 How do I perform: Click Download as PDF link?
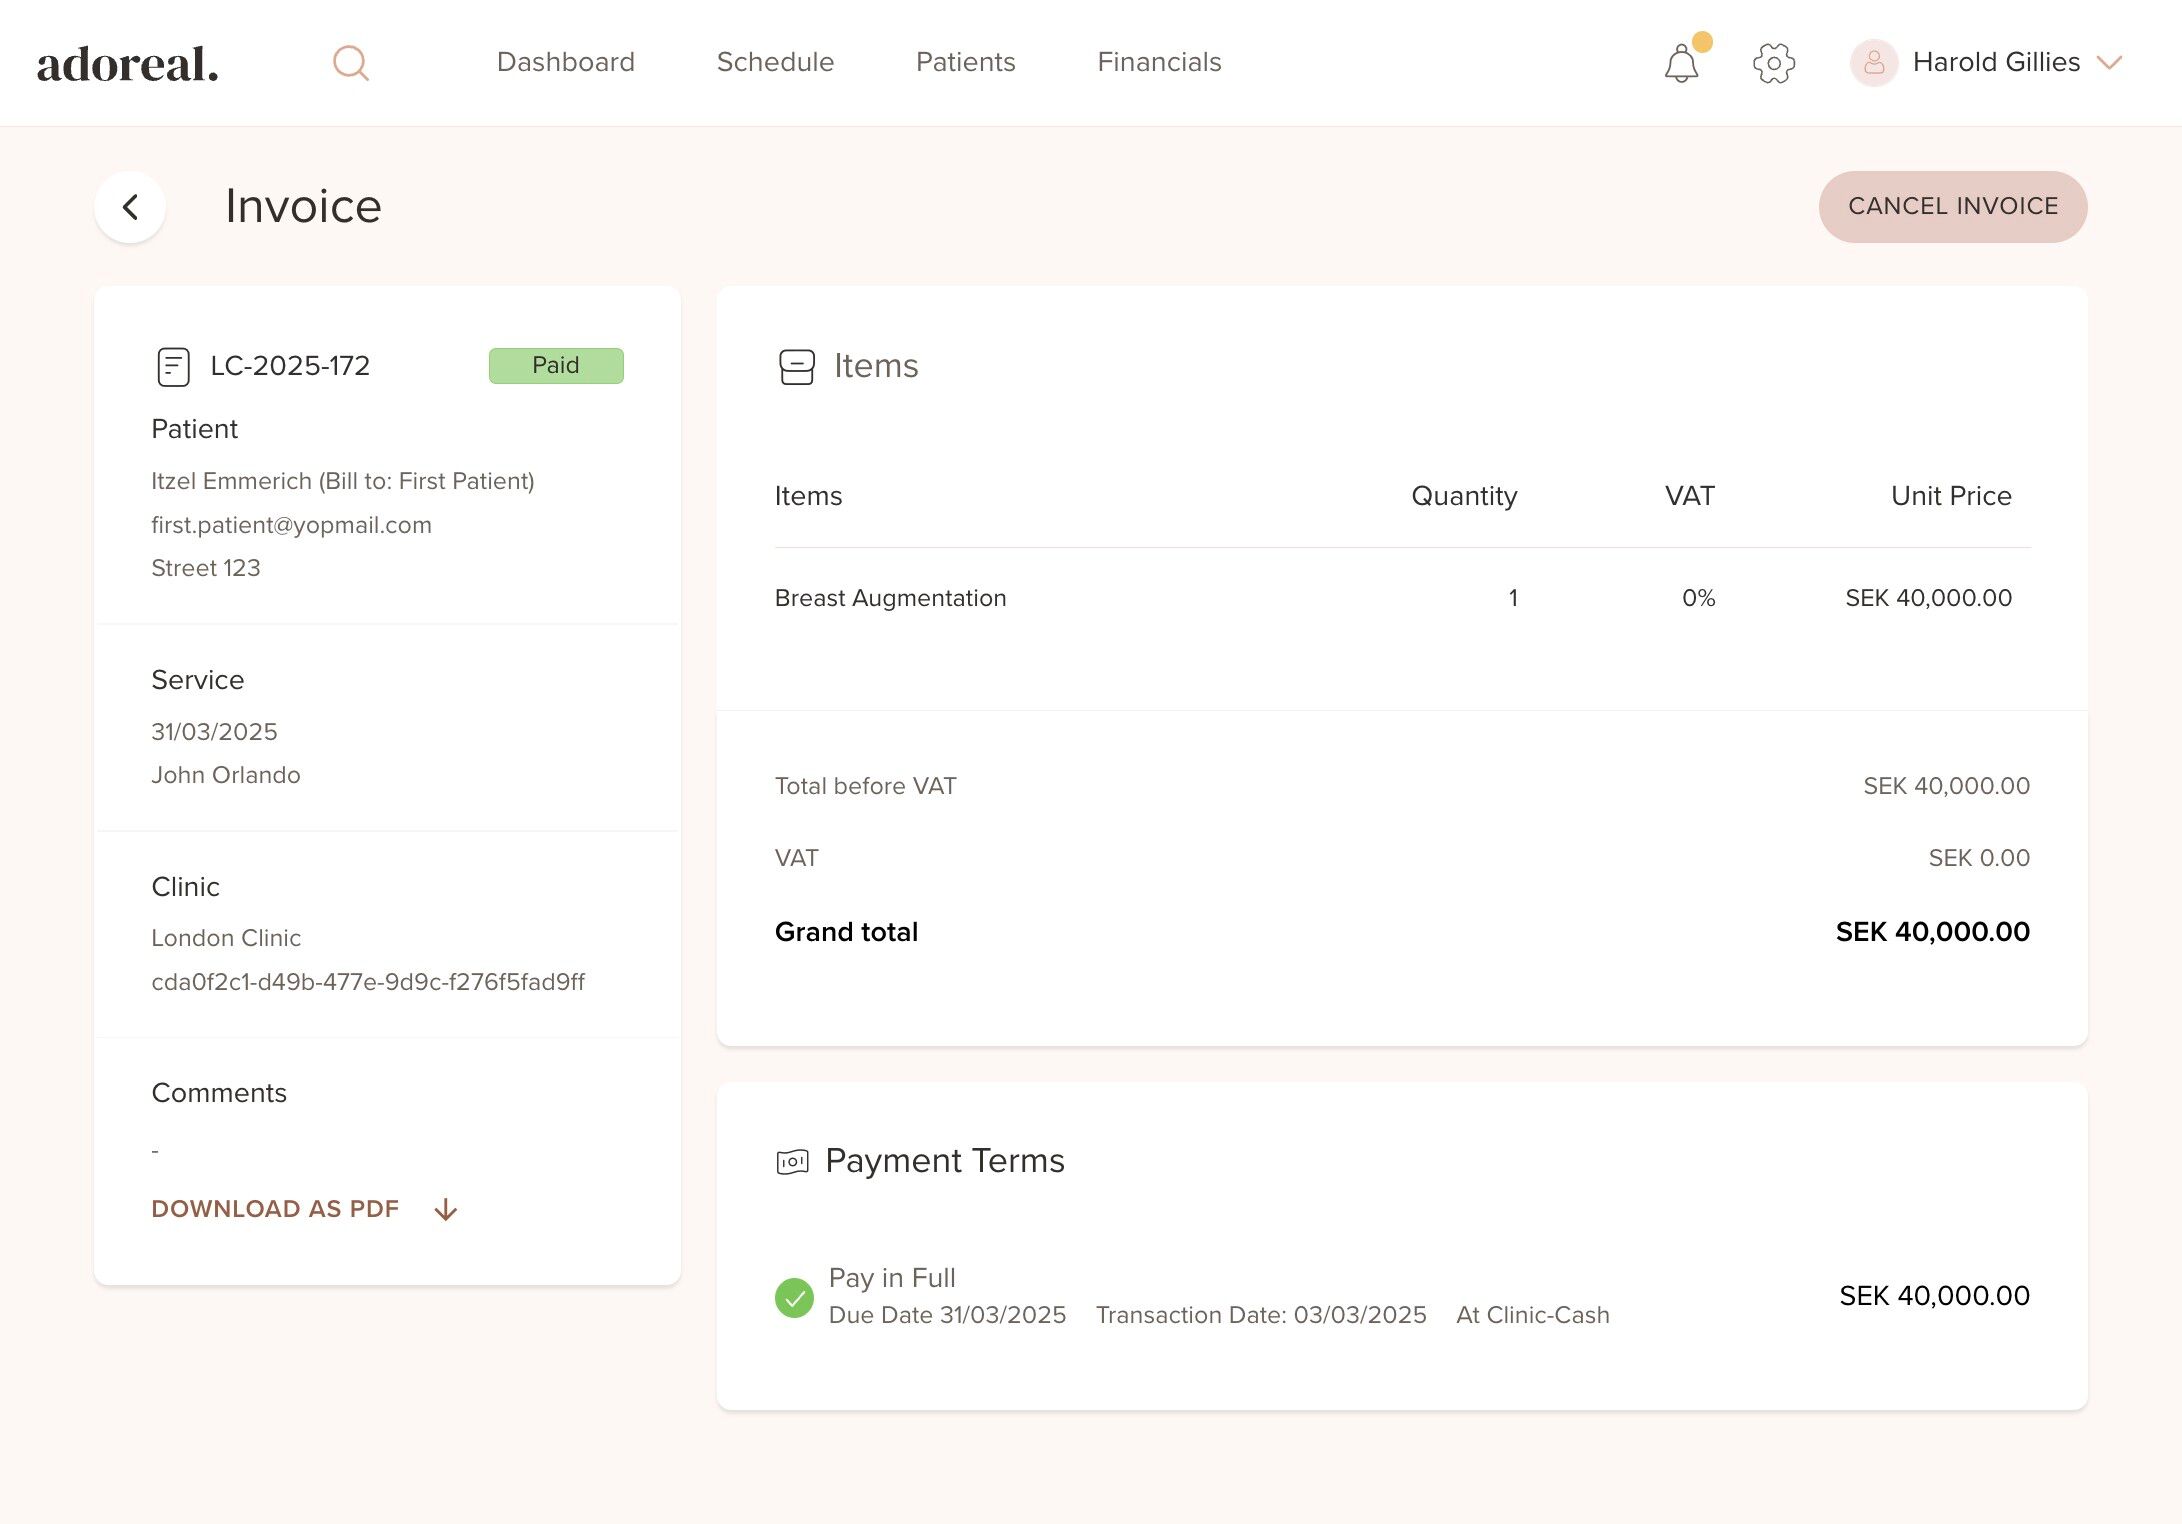275,1209
